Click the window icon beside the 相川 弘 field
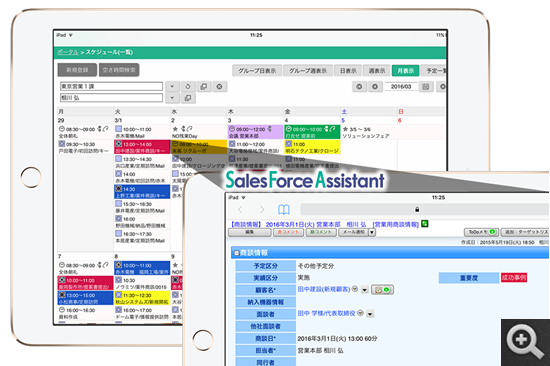 [188, 98]
